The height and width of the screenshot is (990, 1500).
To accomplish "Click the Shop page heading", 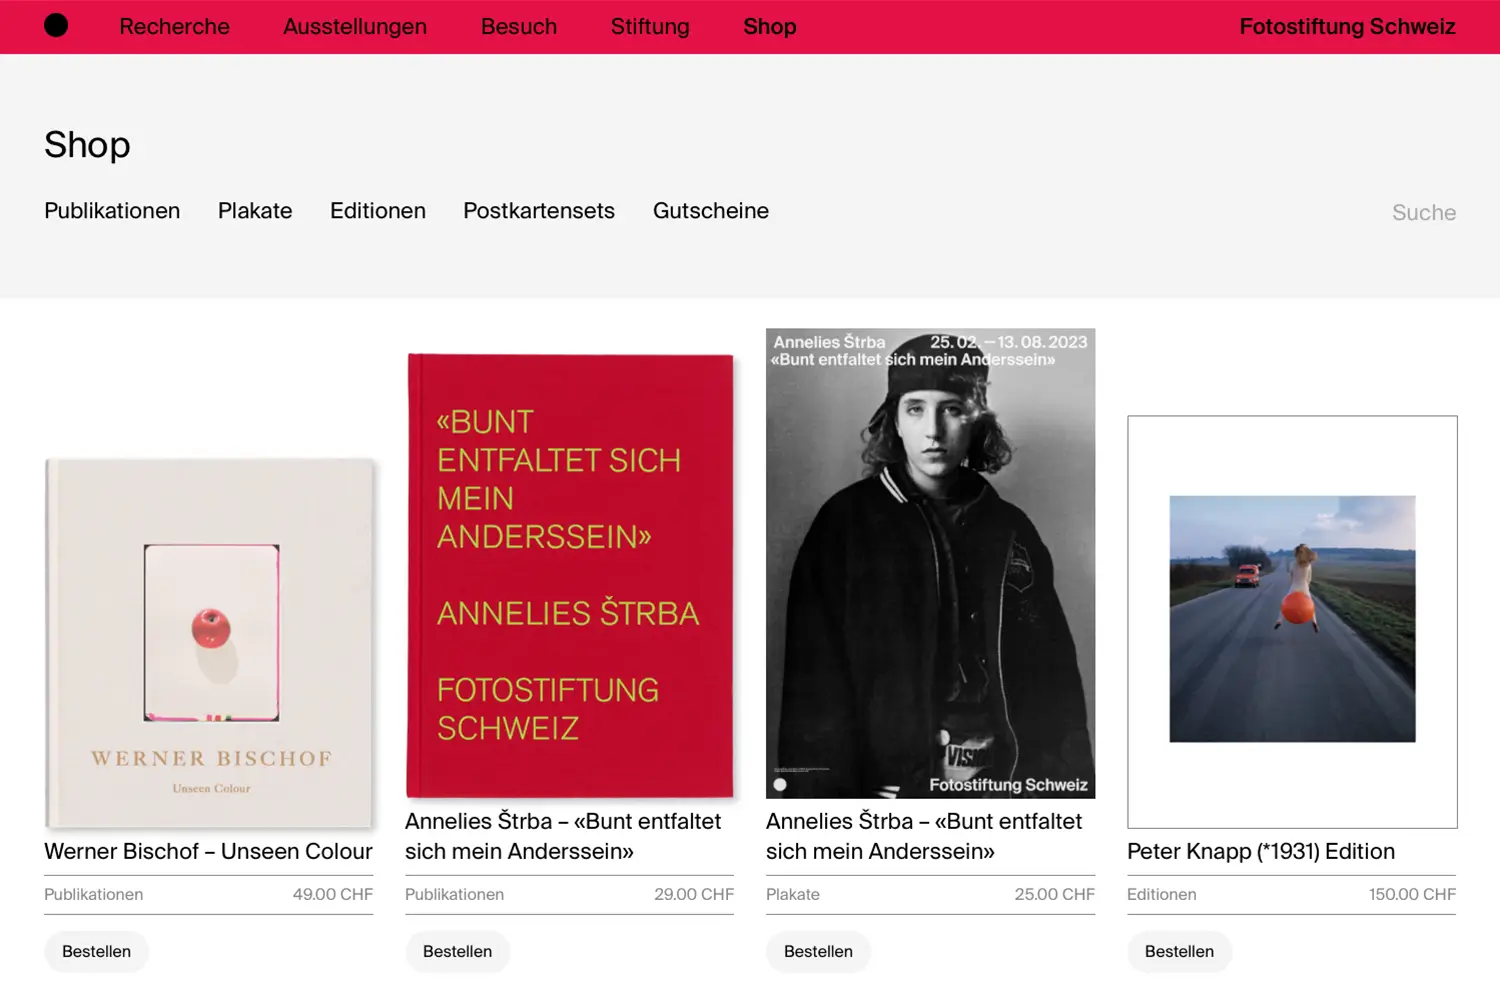I will pos(87,145).
